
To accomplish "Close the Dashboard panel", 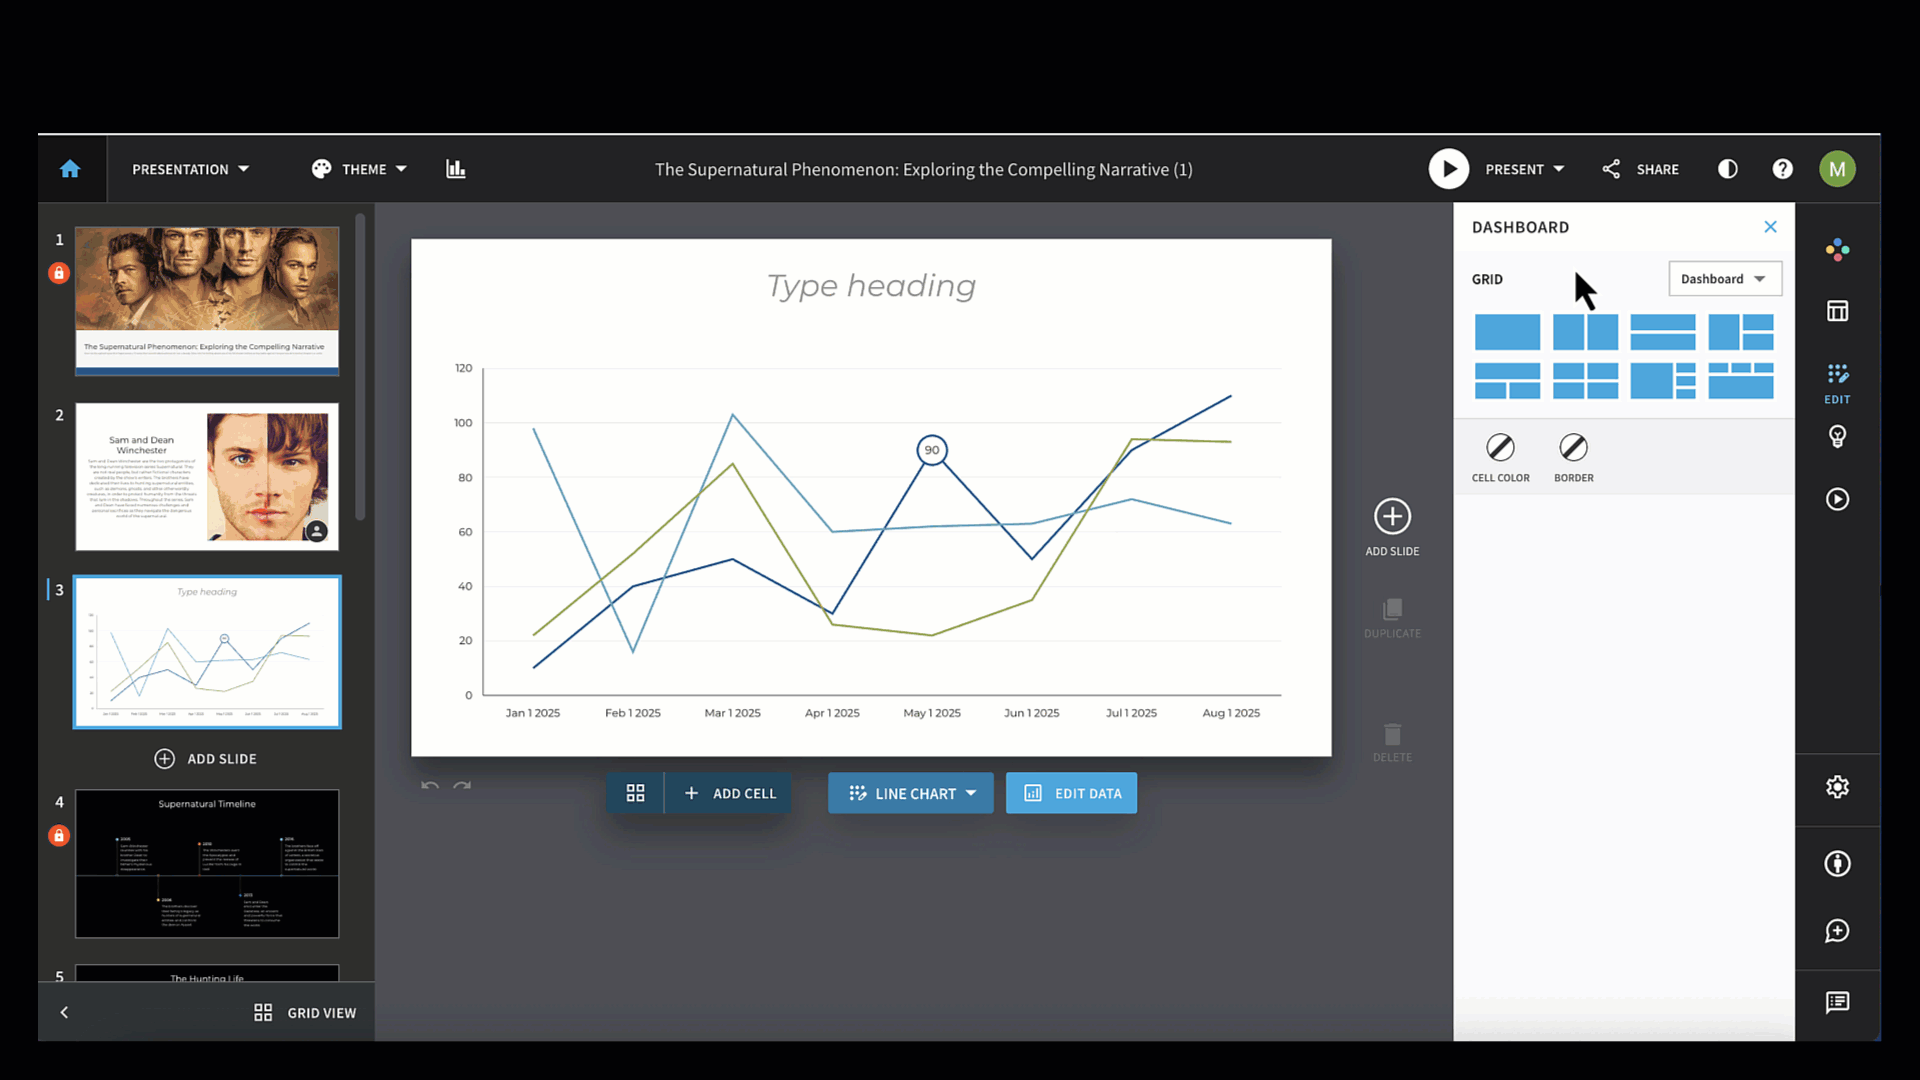I will coord(1770,227).
